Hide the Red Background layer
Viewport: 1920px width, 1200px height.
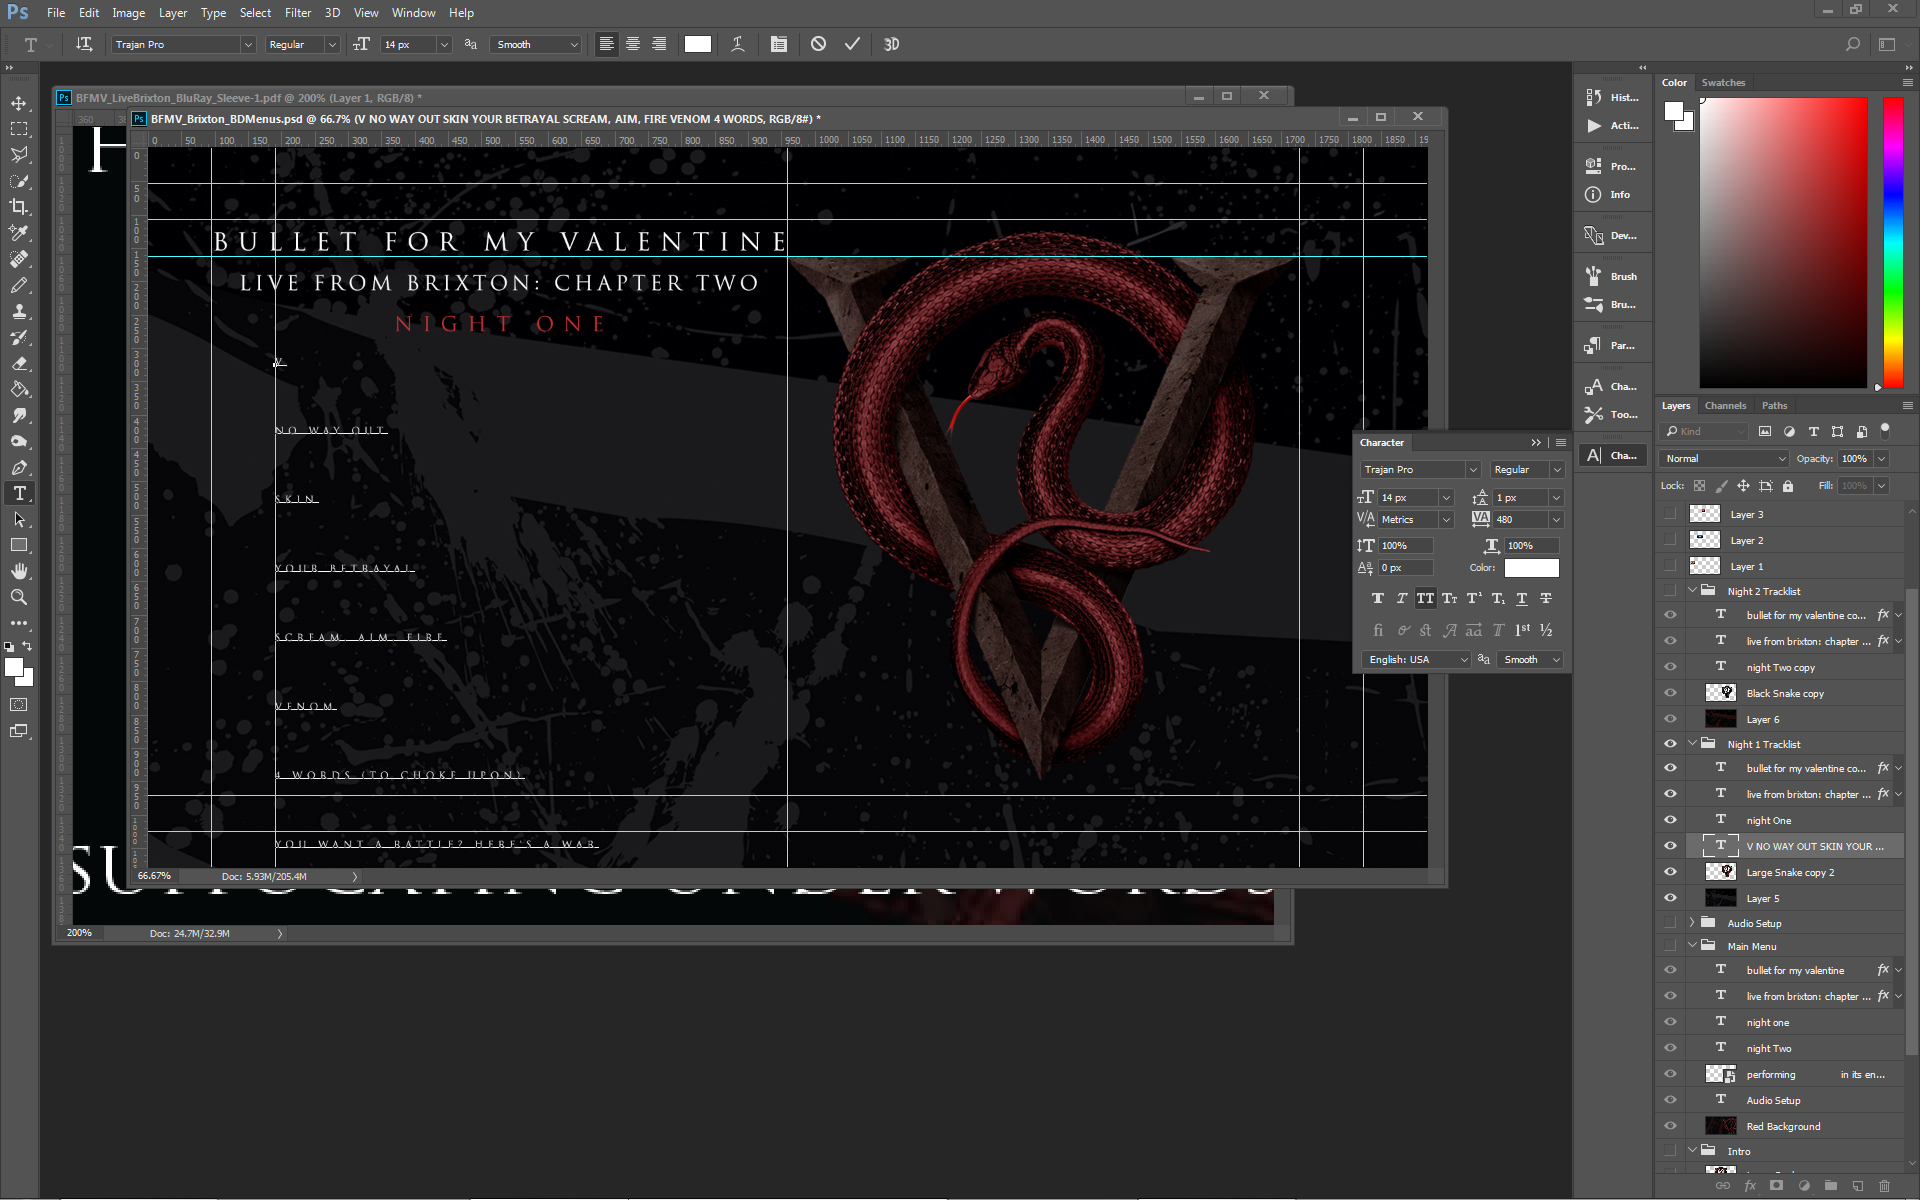[x=1671, y=1125]
